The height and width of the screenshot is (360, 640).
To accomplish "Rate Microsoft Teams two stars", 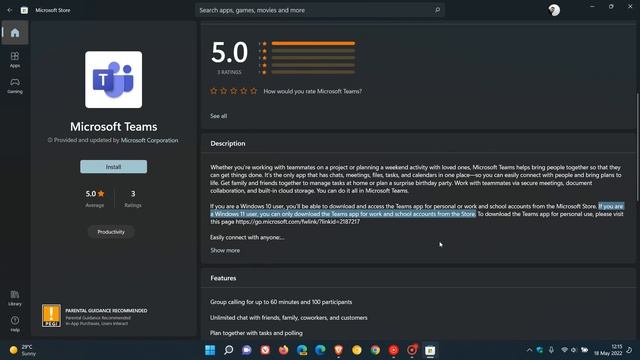I will pos(224,91).
